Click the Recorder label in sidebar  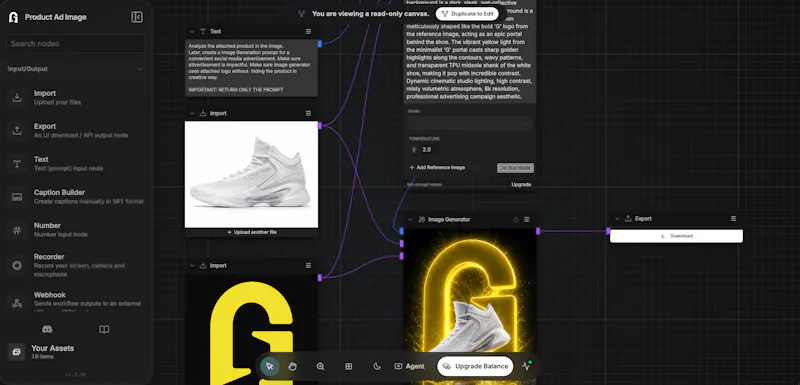click(49, 257)
